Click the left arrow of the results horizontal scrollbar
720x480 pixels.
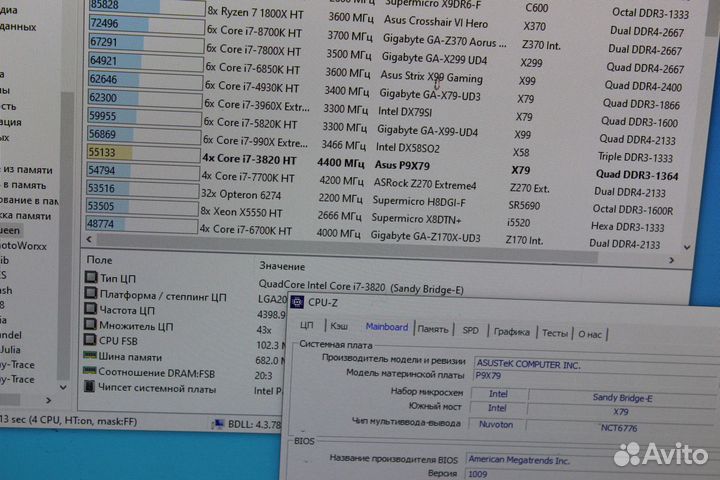(89, 239)
